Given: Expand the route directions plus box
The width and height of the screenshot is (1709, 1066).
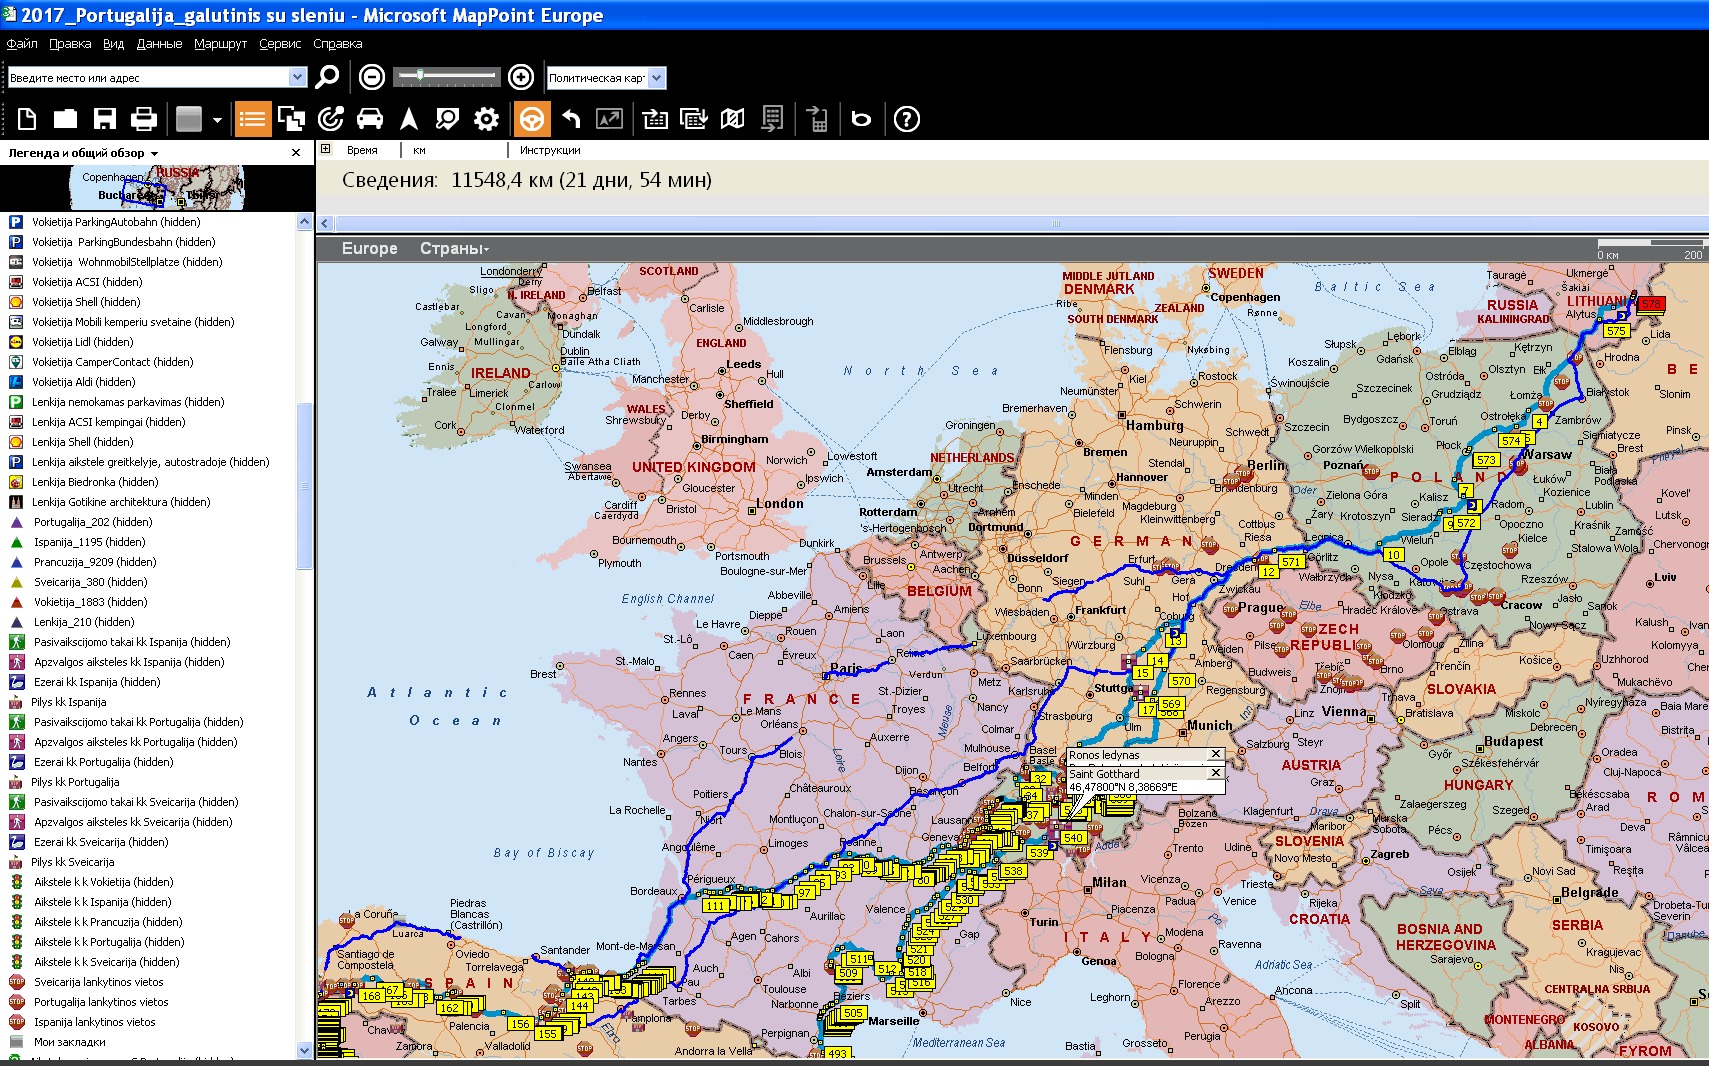Looking at the screenshot, I should [x=326, y=149].
